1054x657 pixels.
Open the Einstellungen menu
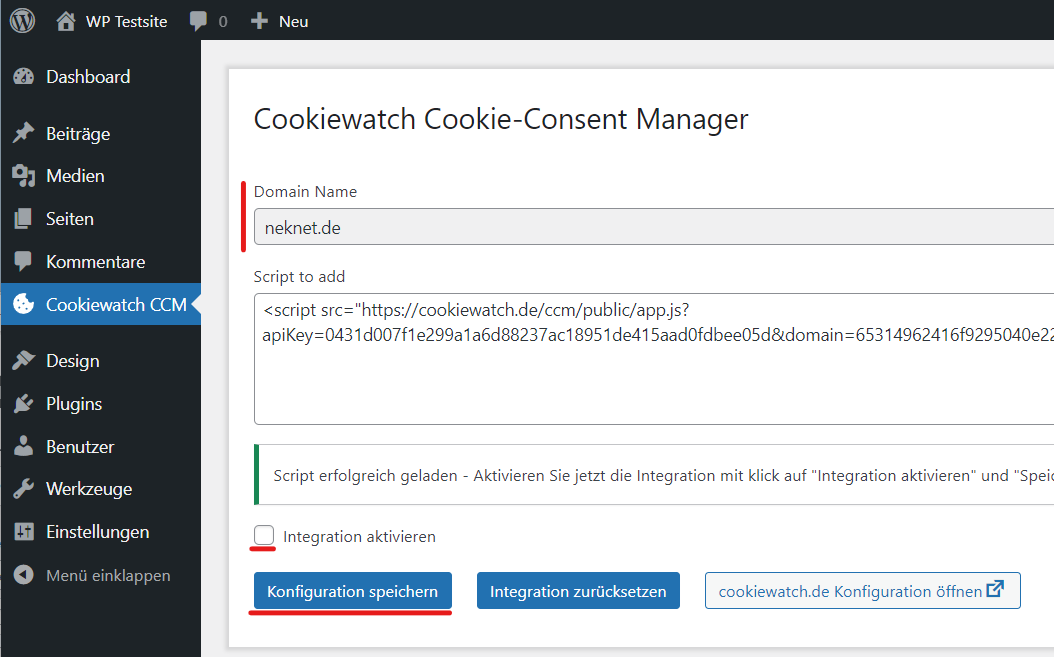click(x=97, y=532)
